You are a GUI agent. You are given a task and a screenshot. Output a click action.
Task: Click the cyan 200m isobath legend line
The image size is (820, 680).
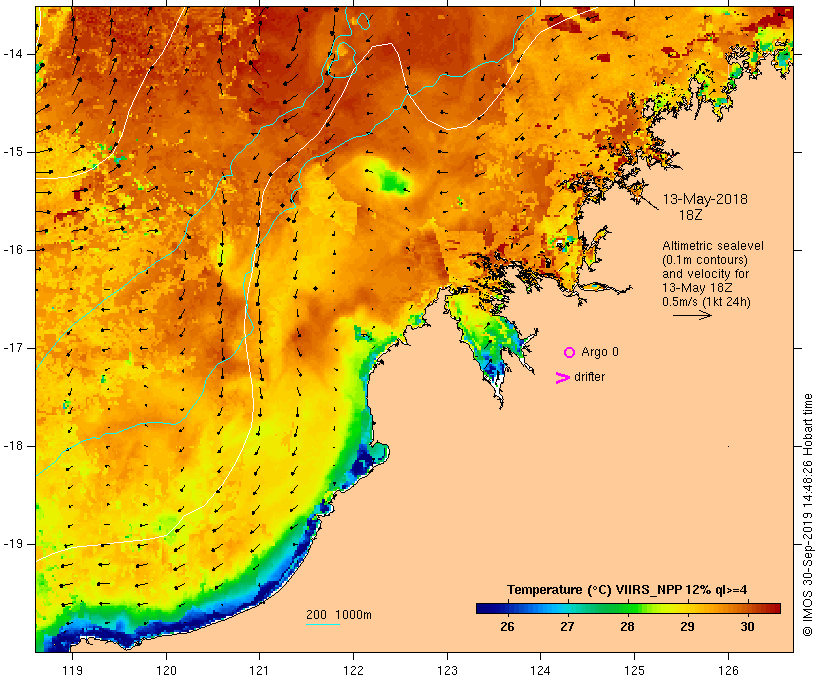[x=323, y=624]
